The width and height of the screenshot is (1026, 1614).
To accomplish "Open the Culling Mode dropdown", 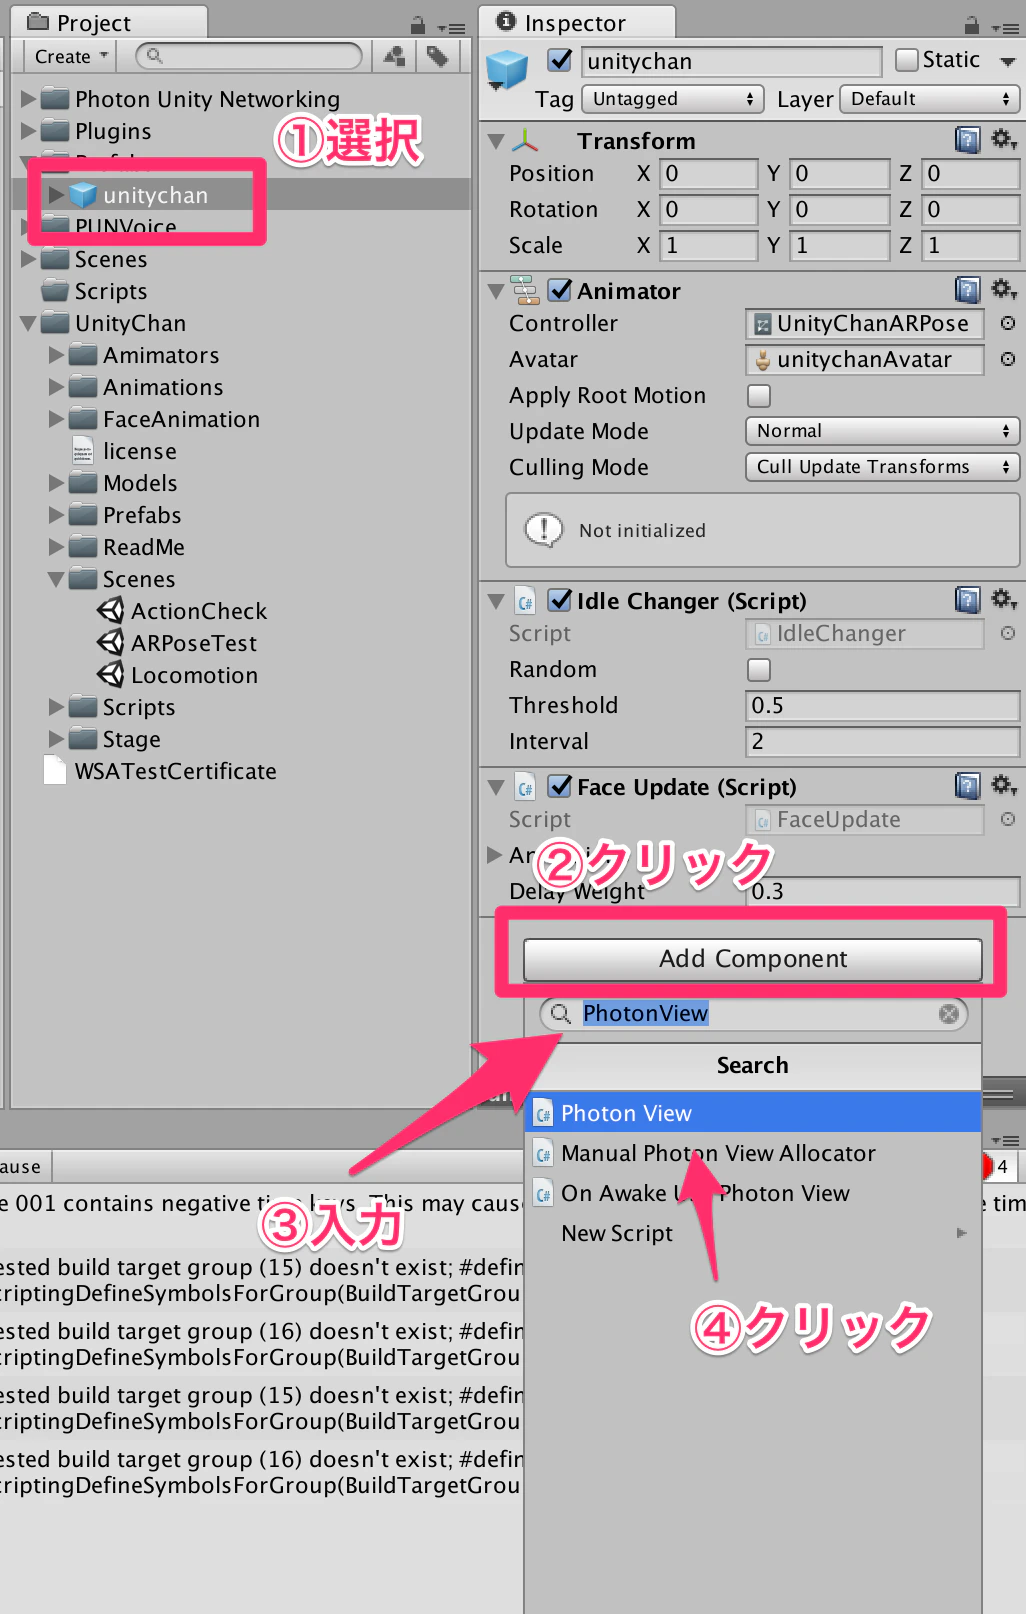I will (x=882, y=467).
